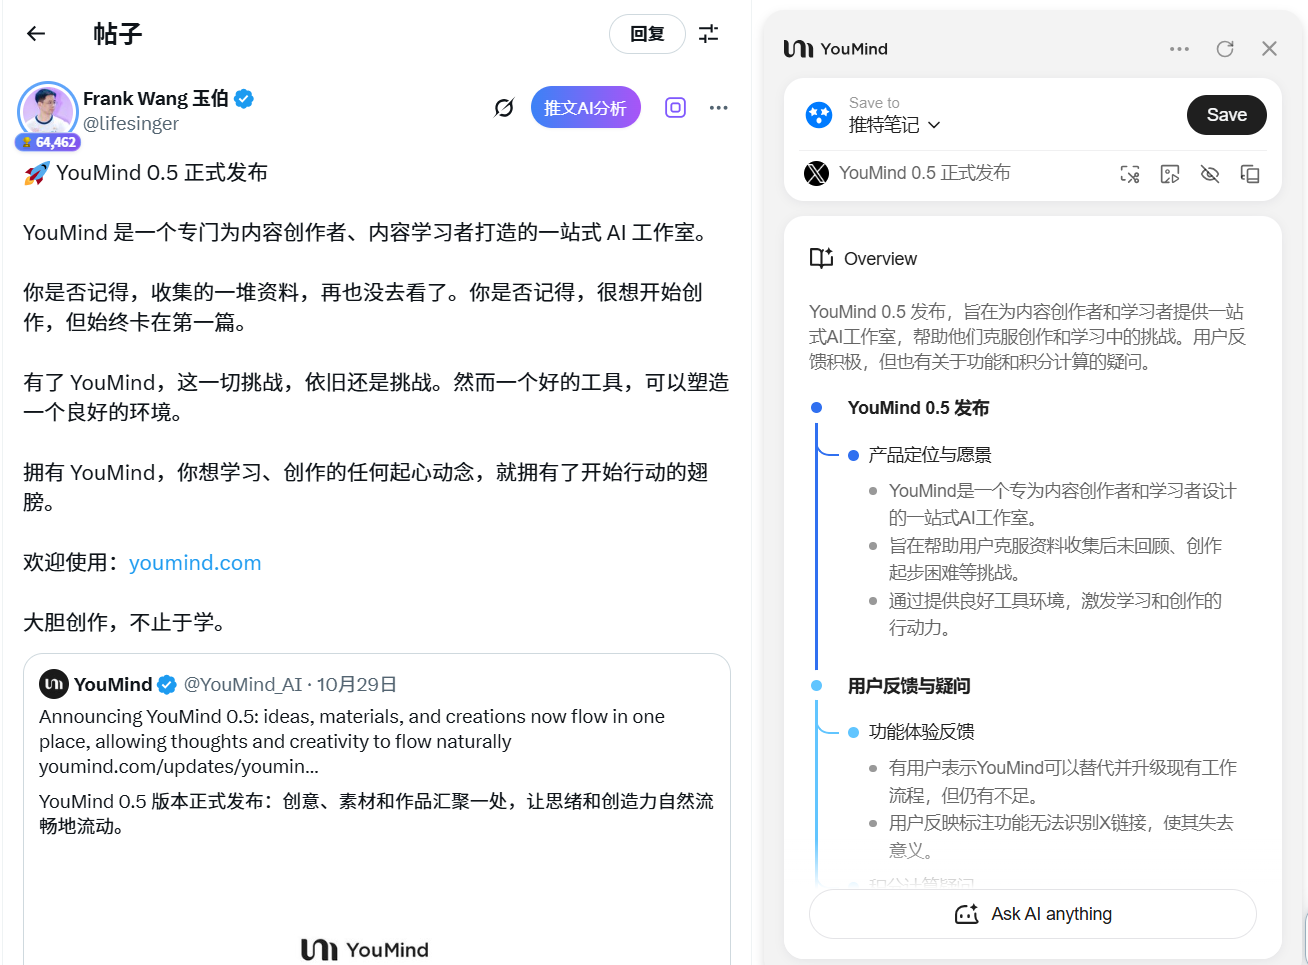Click the YouMind account name in quoted tweet
Viewport: 1308px width, 965px height.
coord(113,685)
